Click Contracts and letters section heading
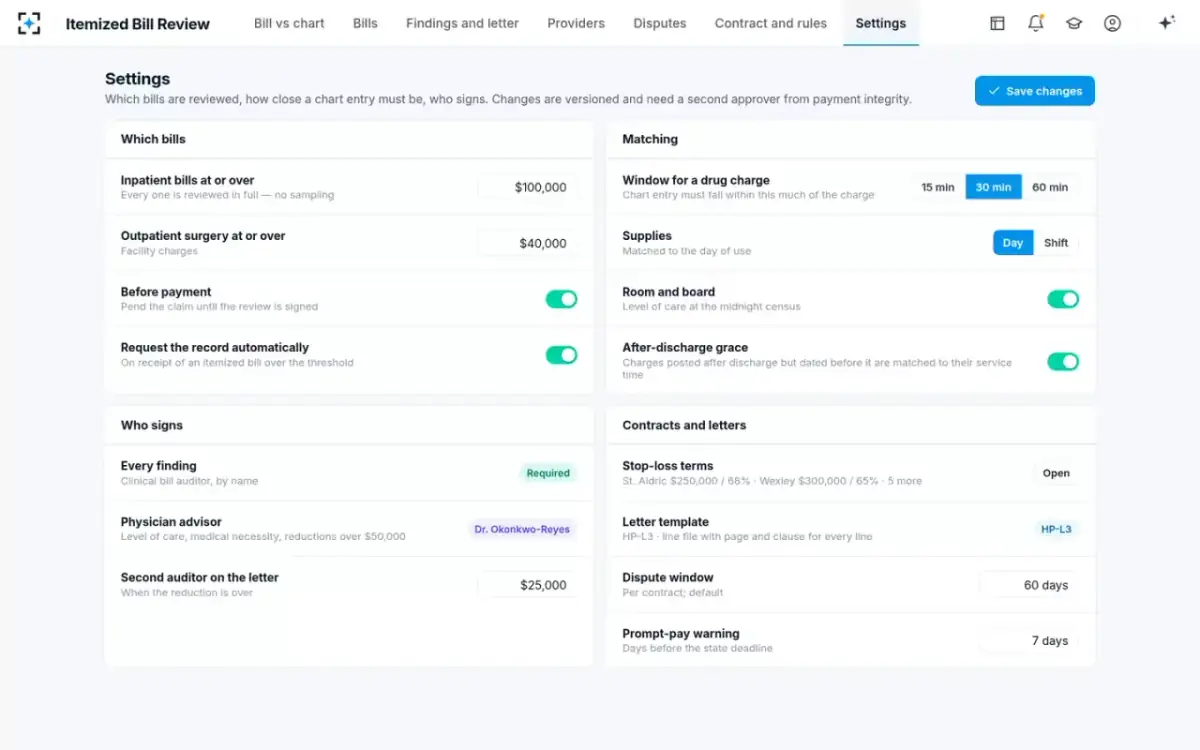 point(684,425)
